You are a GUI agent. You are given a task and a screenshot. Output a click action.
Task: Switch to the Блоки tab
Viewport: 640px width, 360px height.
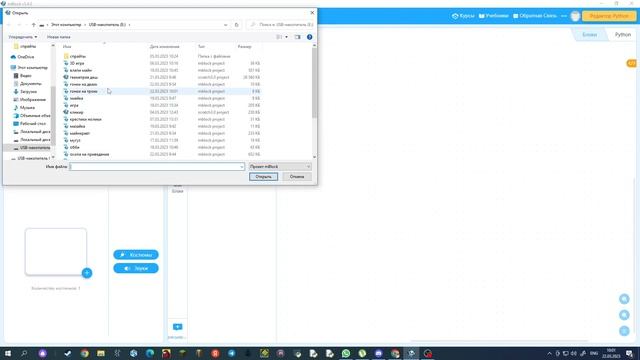click(x=589, y=35)
